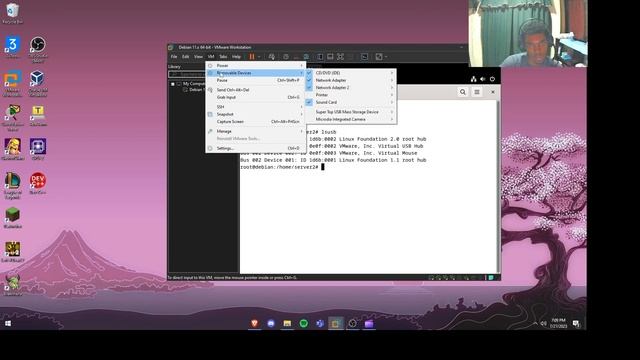
Task: Open the Tabs menu
Action: tap(223, 57)
